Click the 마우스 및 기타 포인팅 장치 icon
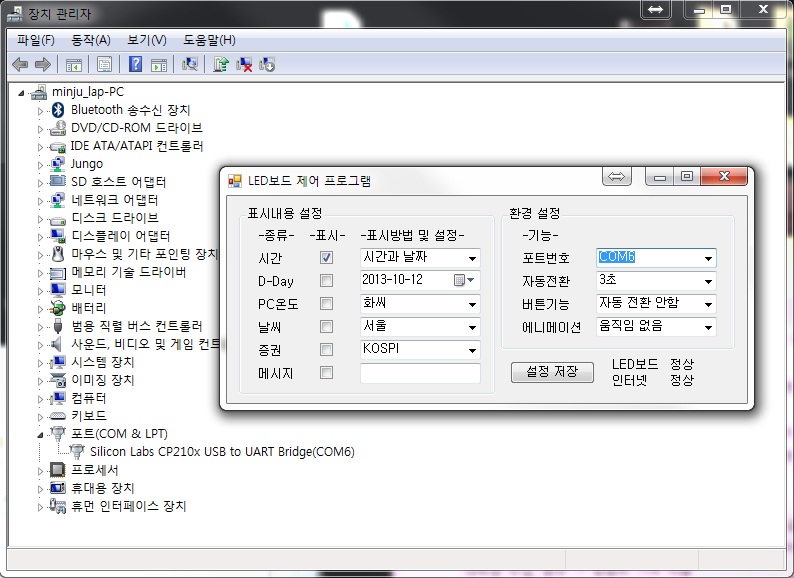Image resolution: width=794 pixels, height=578 pixels. pyautogui.click(x=58, y=254)
